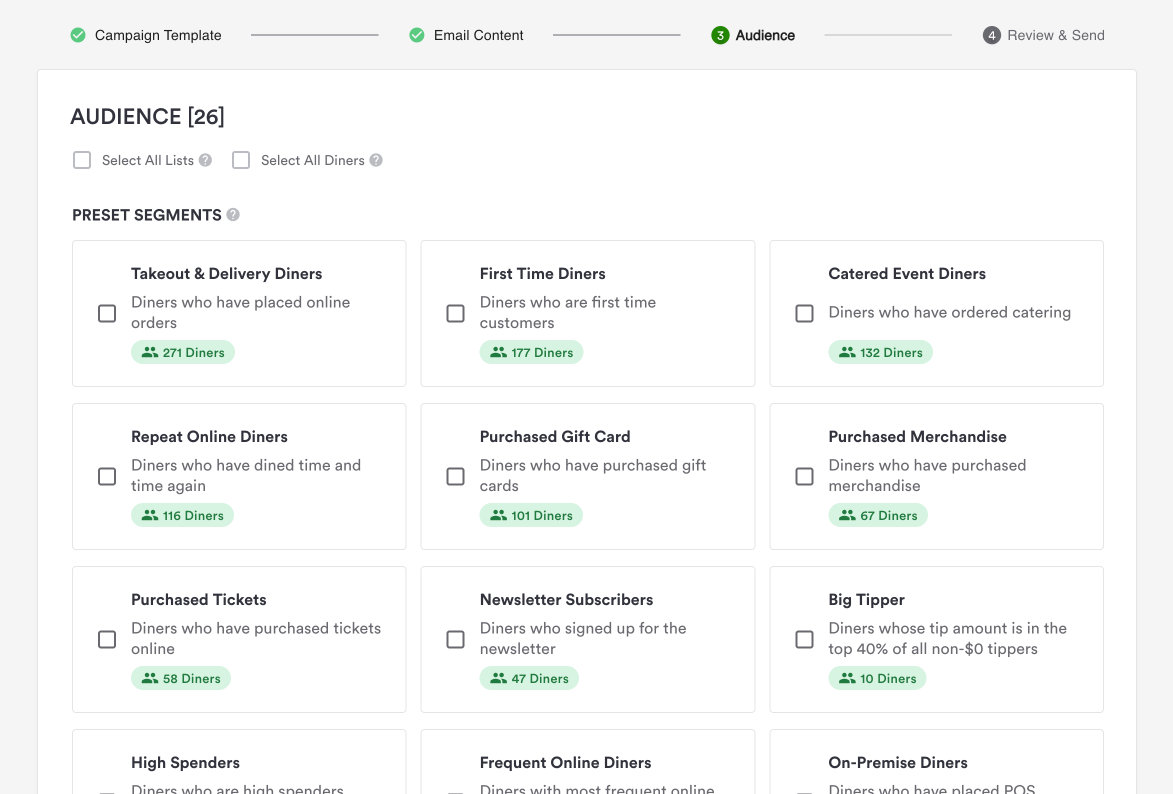1173x794 pixels.
Task: Click green checkmark icon for Campaign Template
Action: coord(78,35)
